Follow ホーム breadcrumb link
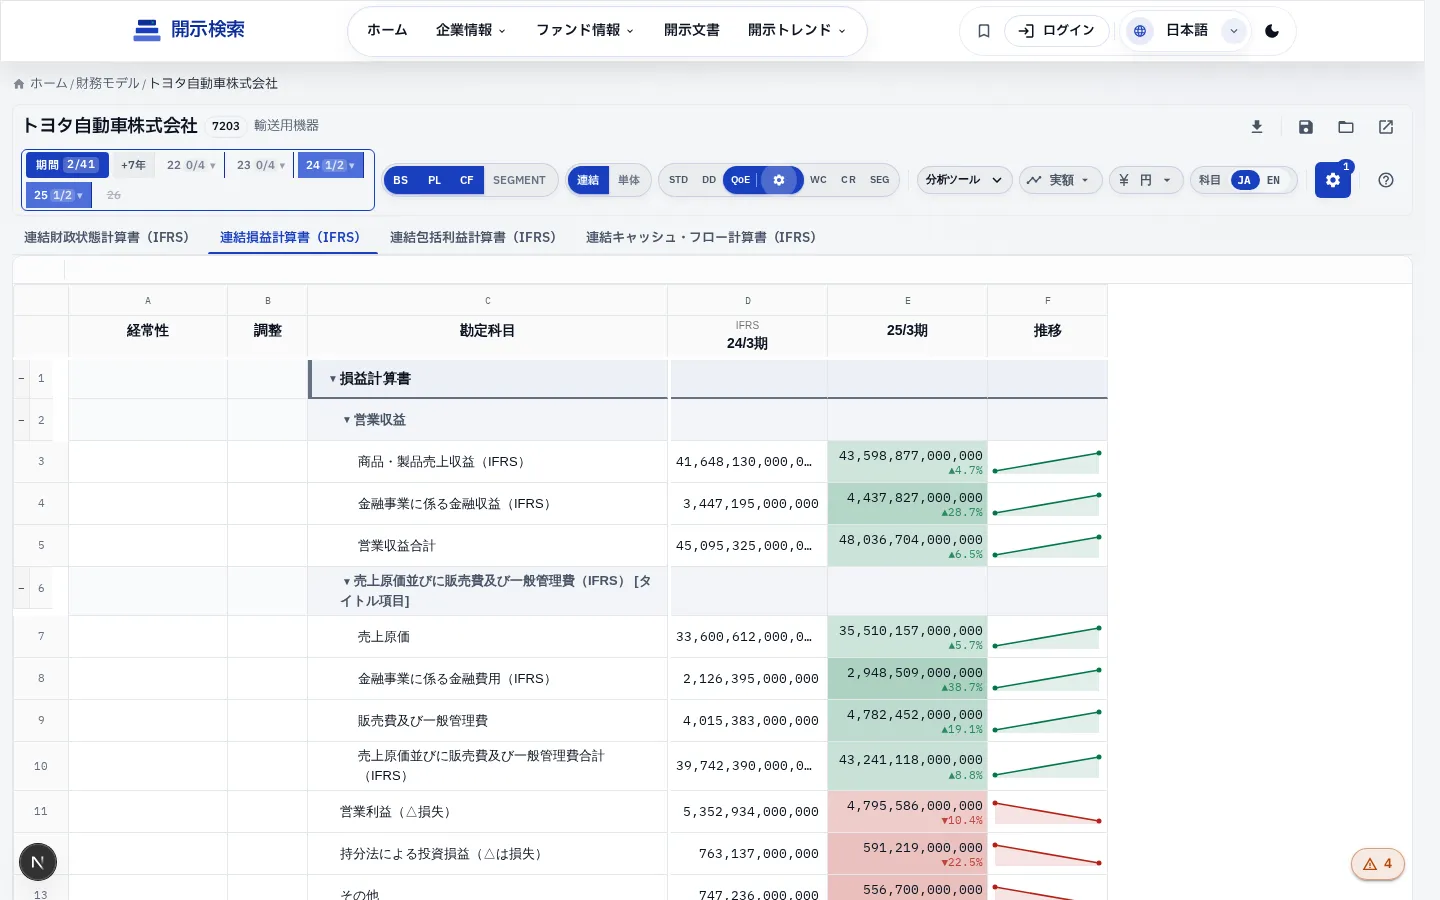 [49, 84]
